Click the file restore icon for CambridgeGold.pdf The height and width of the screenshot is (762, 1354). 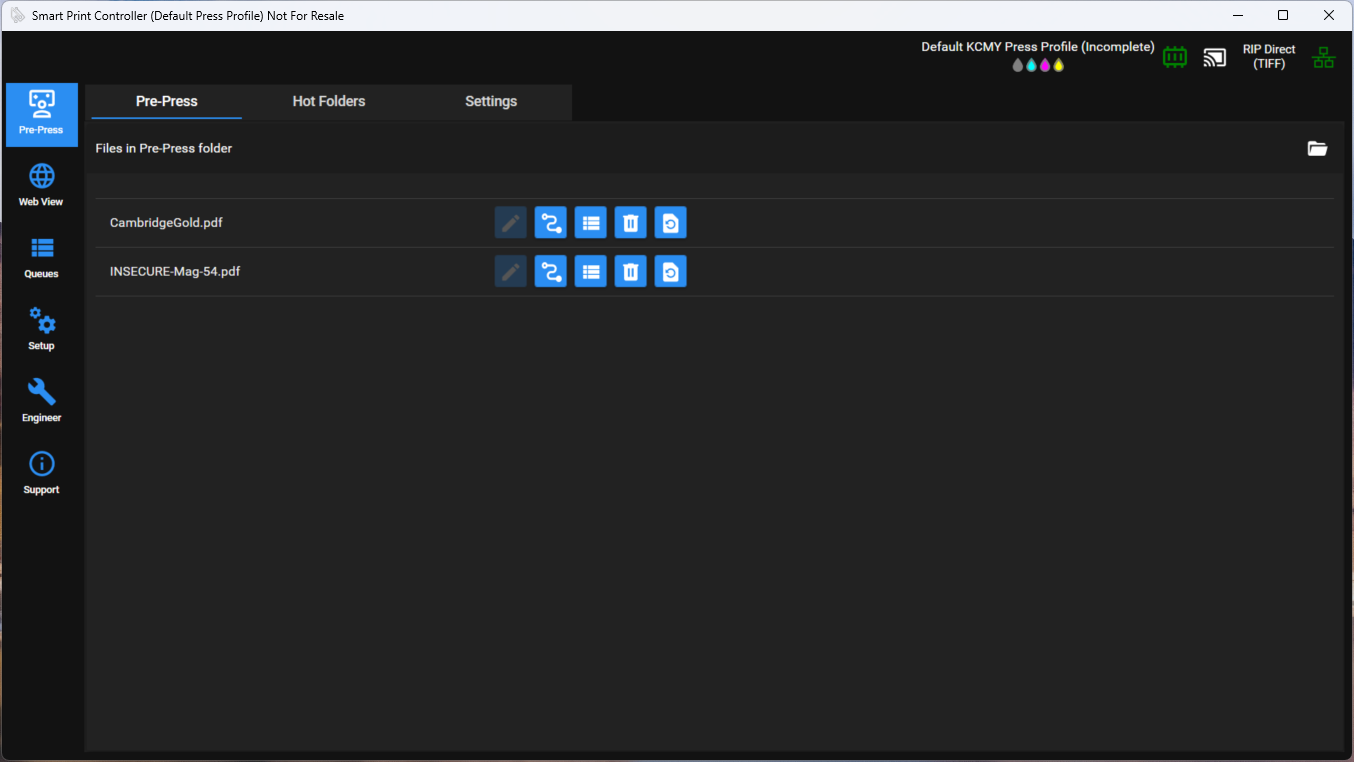tap(671, 222)
